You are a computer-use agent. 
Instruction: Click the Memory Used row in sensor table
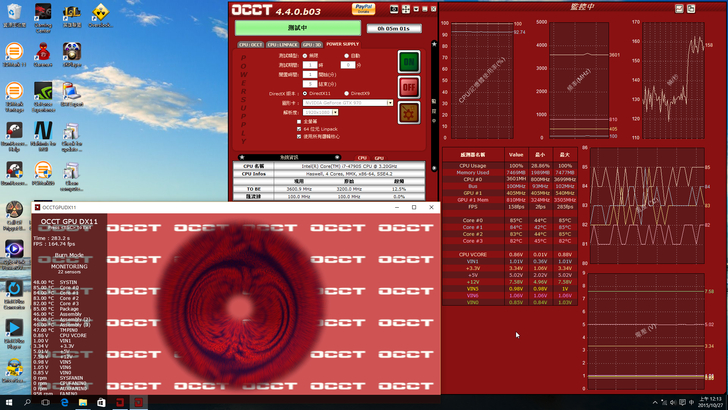coord(510,173)
